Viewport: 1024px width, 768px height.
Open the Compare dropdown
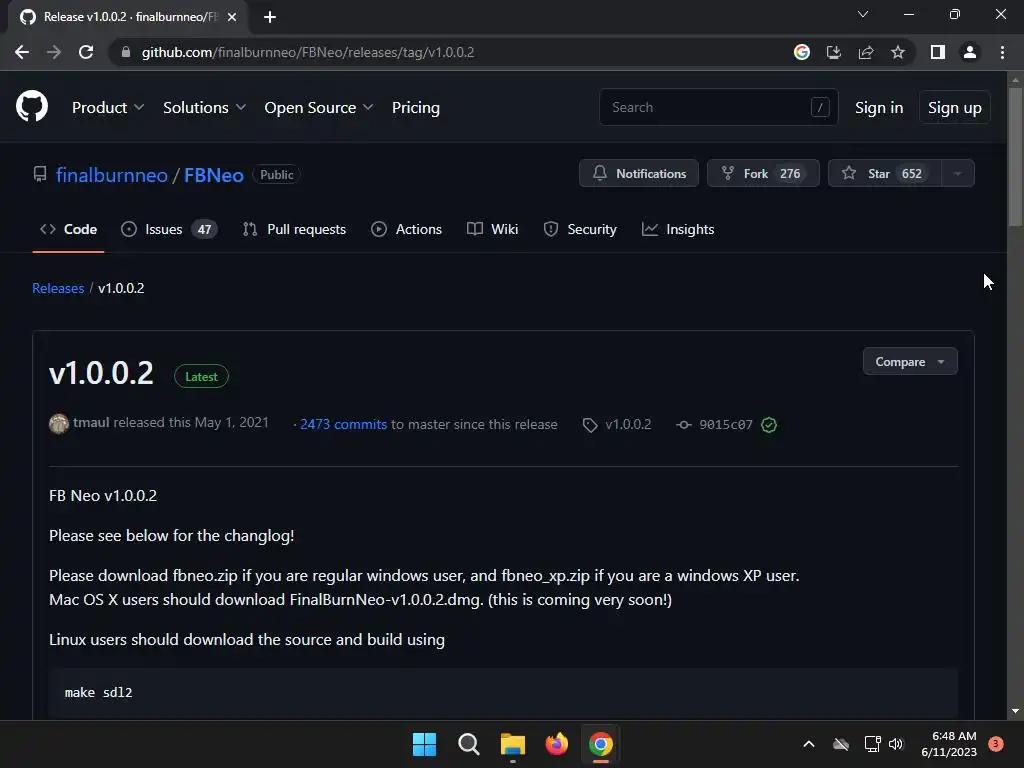[x=910, y=362]
